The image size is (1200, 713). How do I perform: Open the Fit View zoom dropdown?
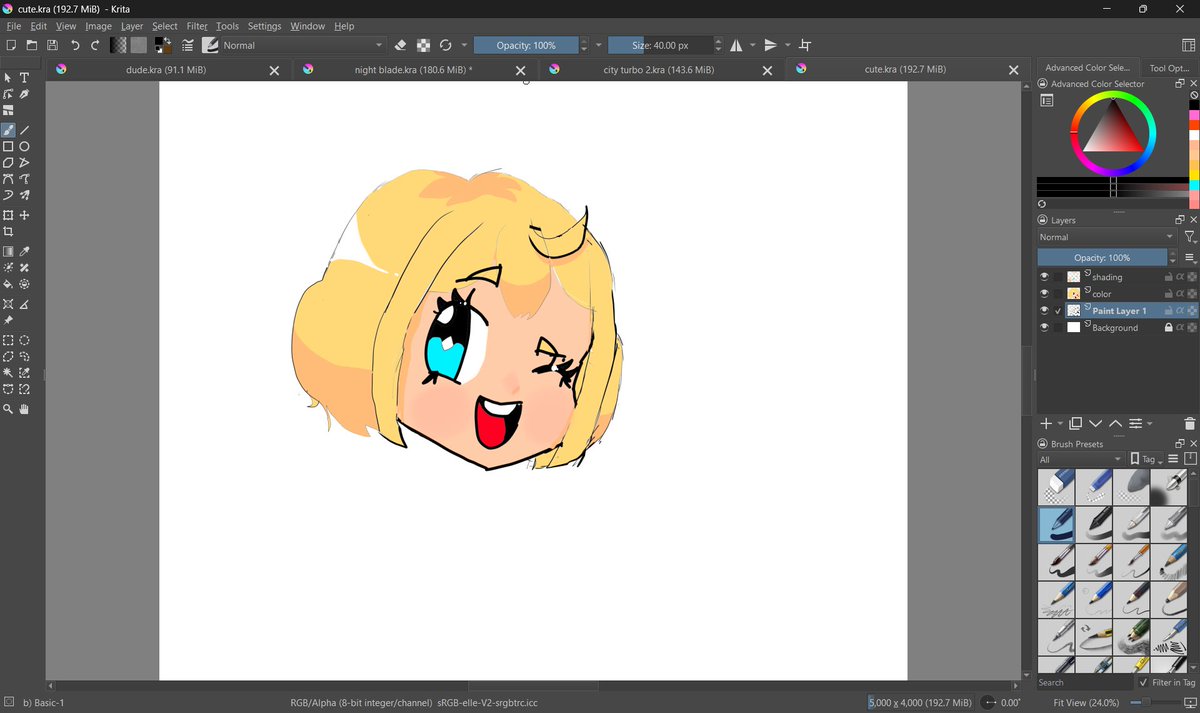(1088, 703)
